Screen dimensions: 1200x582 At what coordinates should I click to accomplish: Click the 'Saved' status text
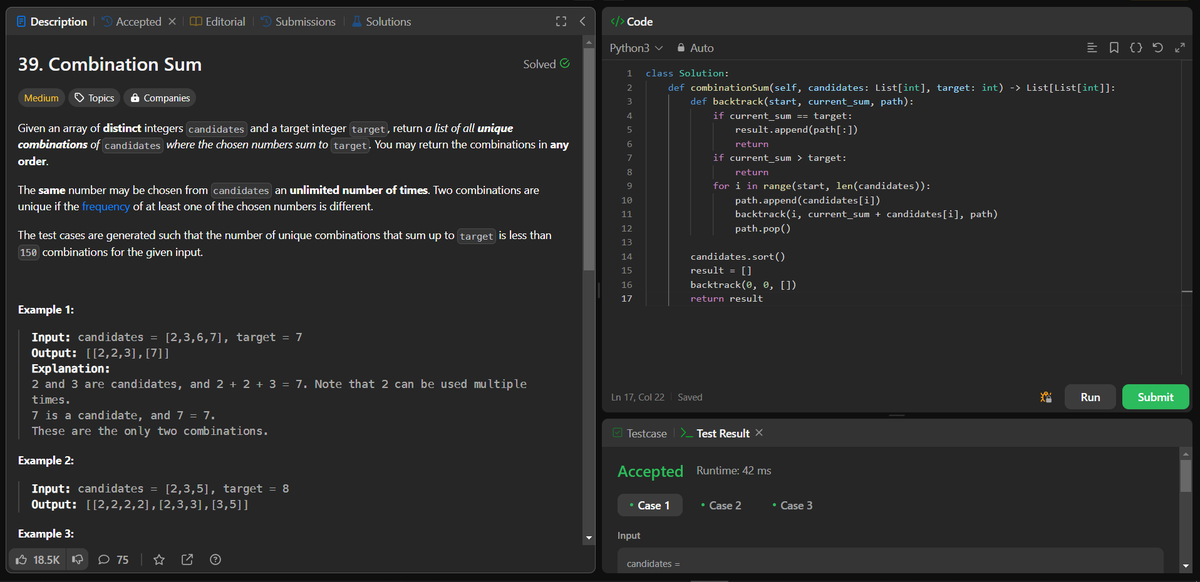click(x=690, y=397)
